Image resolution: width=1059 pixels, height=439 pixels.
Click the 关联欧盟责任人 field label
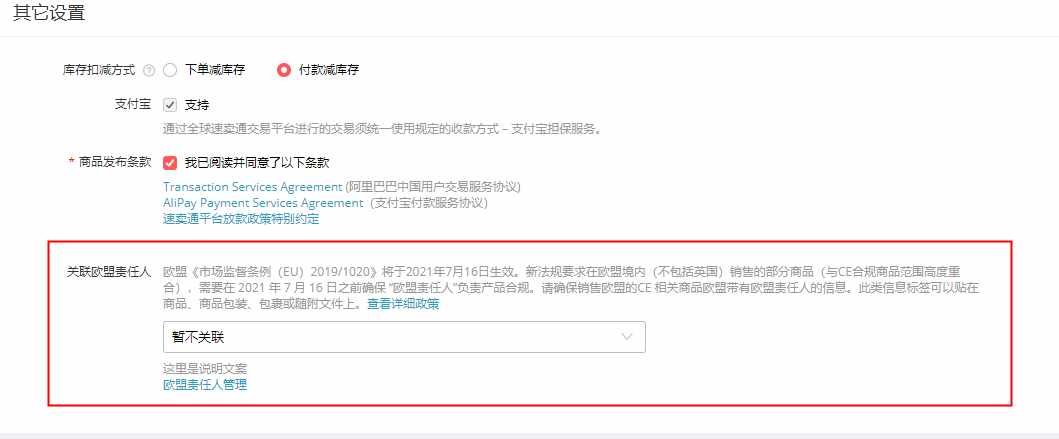point(109,272)
